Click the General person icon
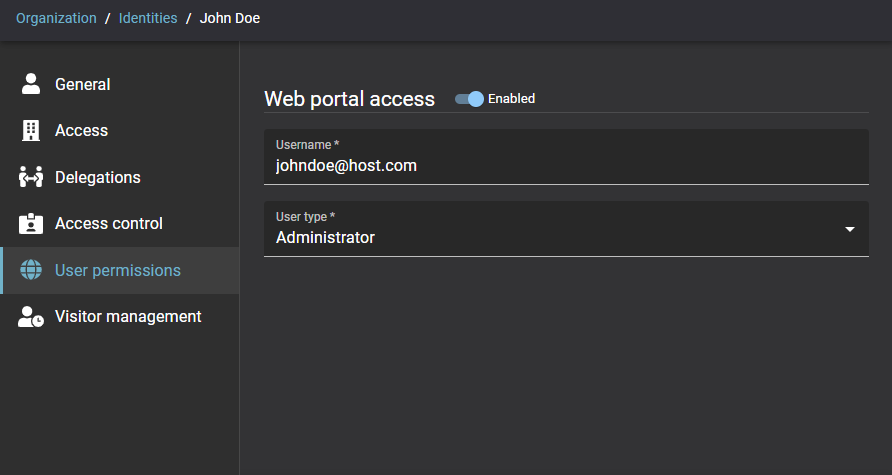Image resolution: width=892 pixels, height=475 pixels. coord(31,84)
